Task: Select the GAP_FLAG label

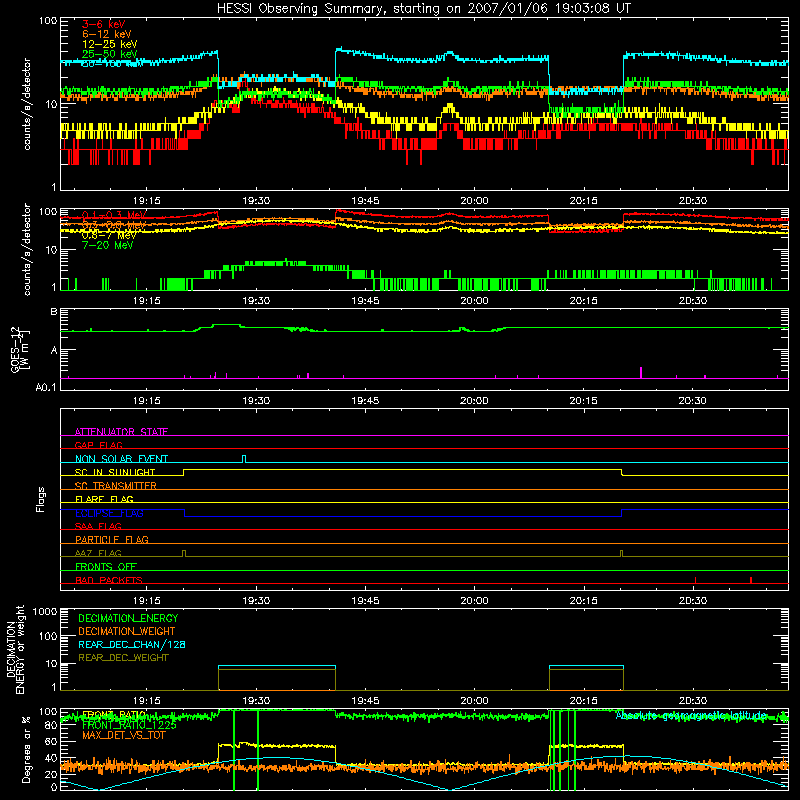Action: (98, 445)
